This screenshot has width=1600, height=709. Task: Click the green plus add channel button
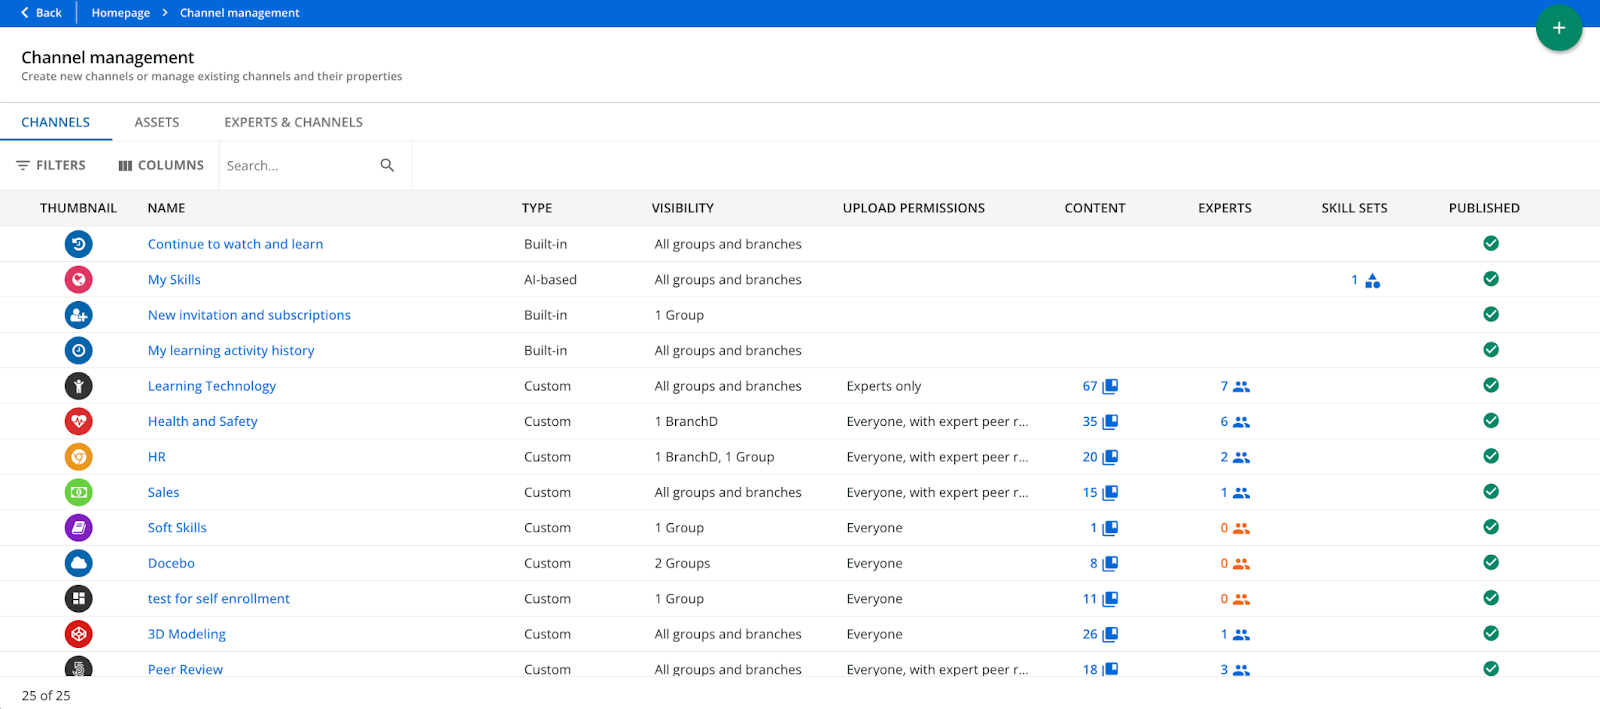pyautogui.click(x=1558, y=28)
